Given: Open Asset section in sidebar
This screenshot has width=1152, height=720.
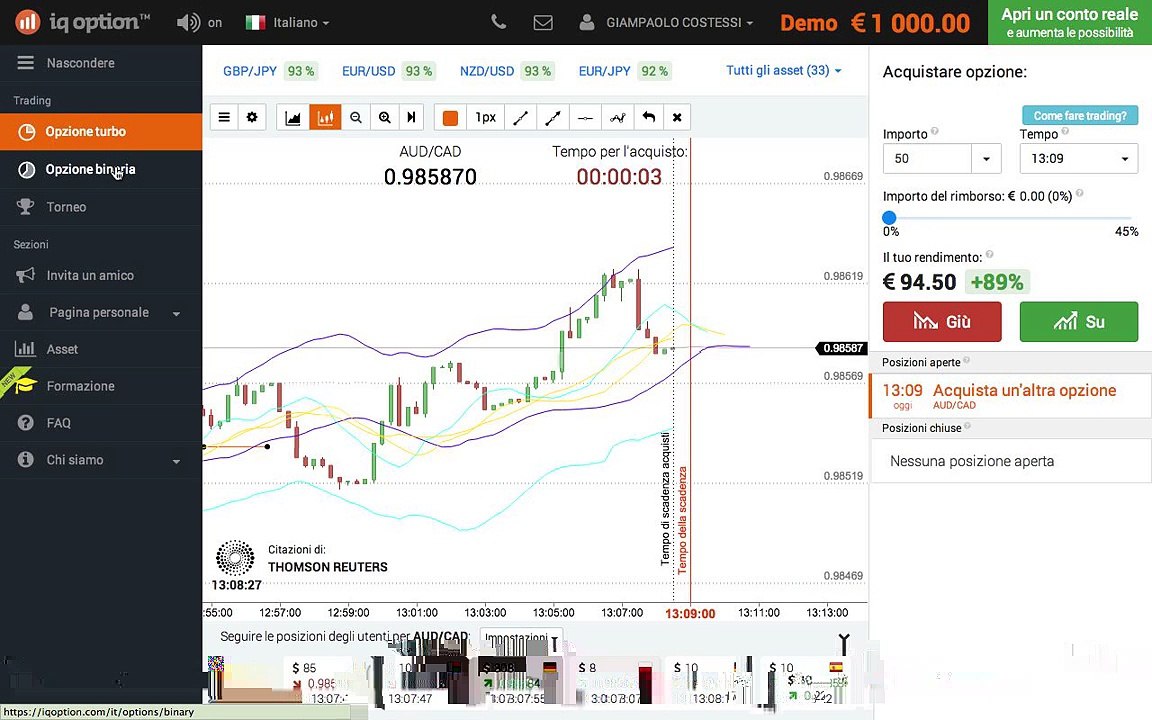Looking at the screenshot, I should tap(101, 350).
